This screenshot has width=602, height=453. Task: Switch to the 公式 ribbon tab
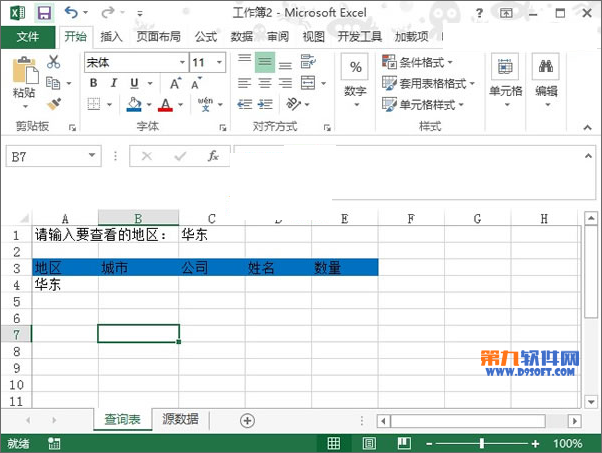(x=206, y=37)
